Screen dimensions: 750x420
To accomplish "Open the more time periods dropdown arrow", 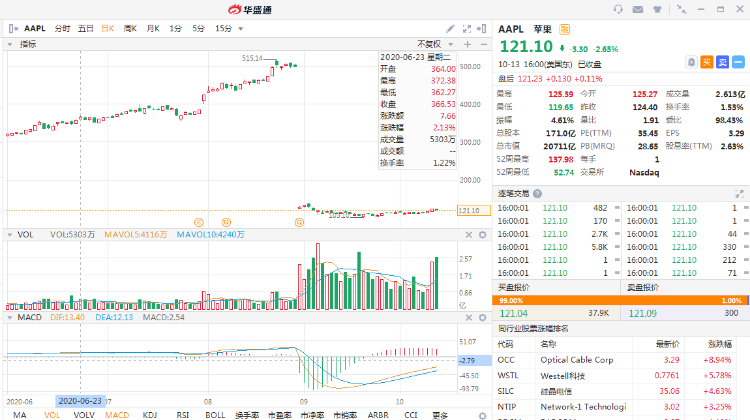I will point(241,29).
